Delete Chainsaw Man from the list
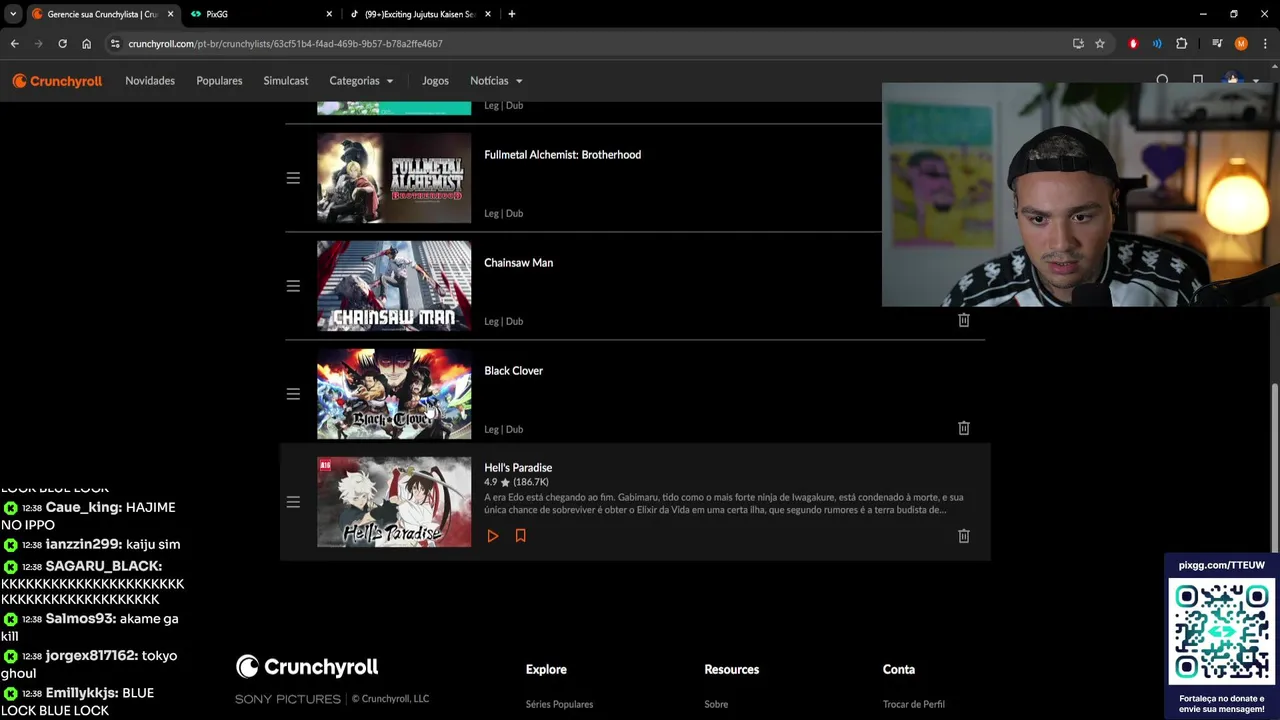1280x720 pixels. click(x=964, y=320)
